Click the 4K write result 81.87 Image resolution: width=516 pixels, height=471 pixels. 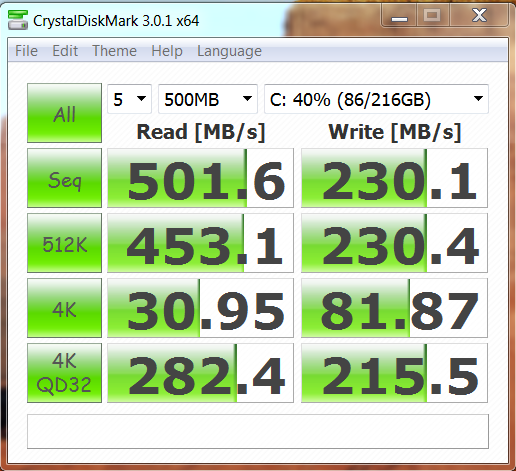tap(394, 308)
